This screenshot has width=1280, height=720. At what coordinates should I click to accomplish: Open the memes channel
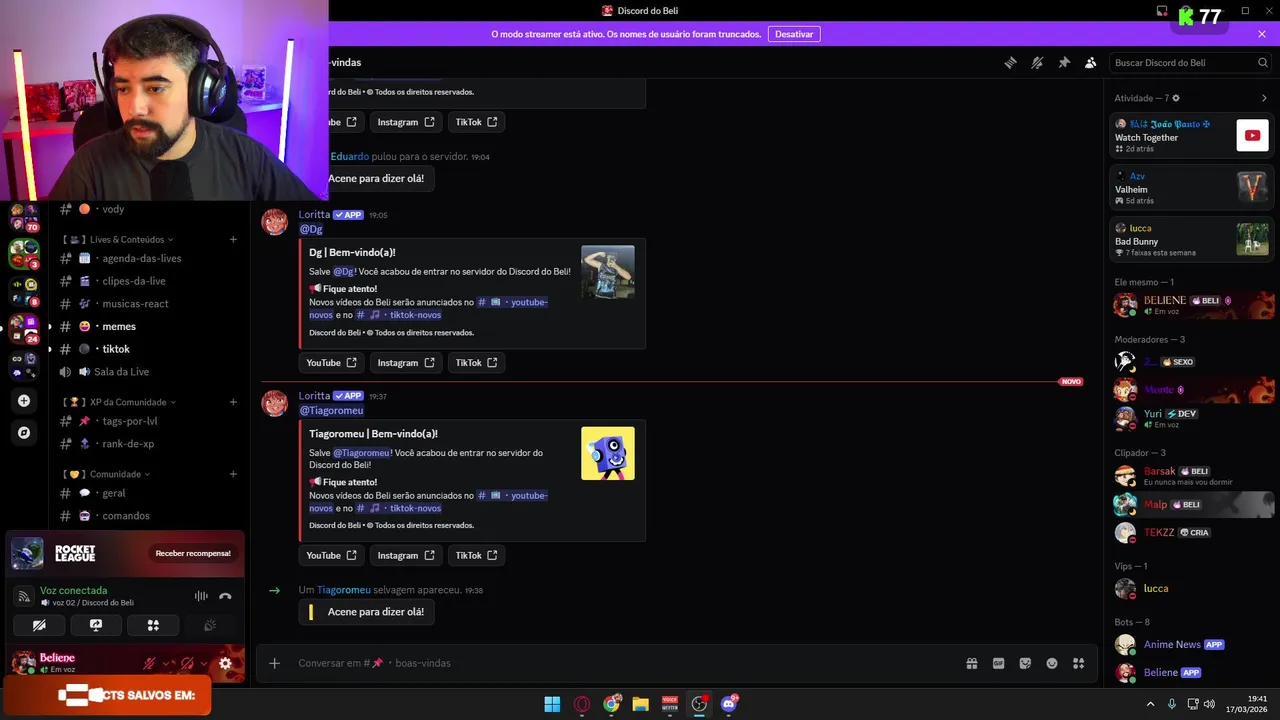tap(148, 326)
